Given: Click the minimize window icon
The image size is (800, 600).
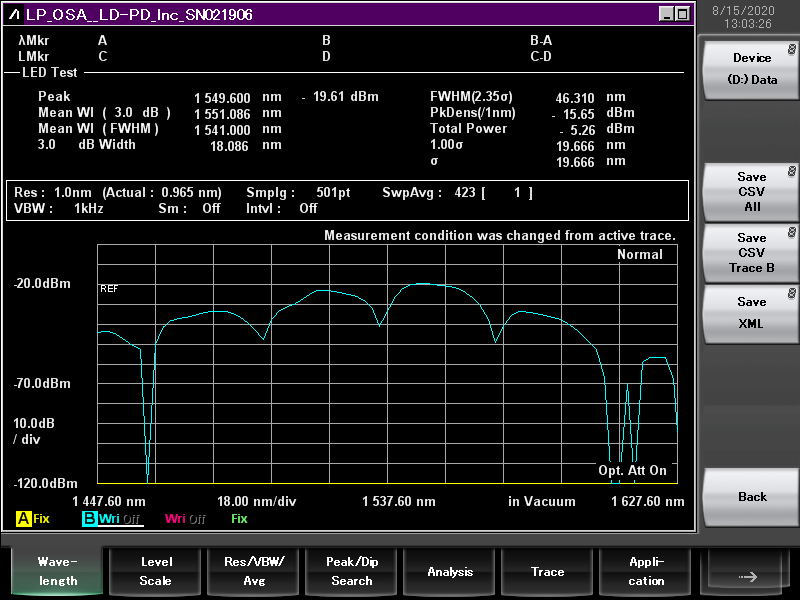Looking at the screenshot, I should [x=666, y=14].
